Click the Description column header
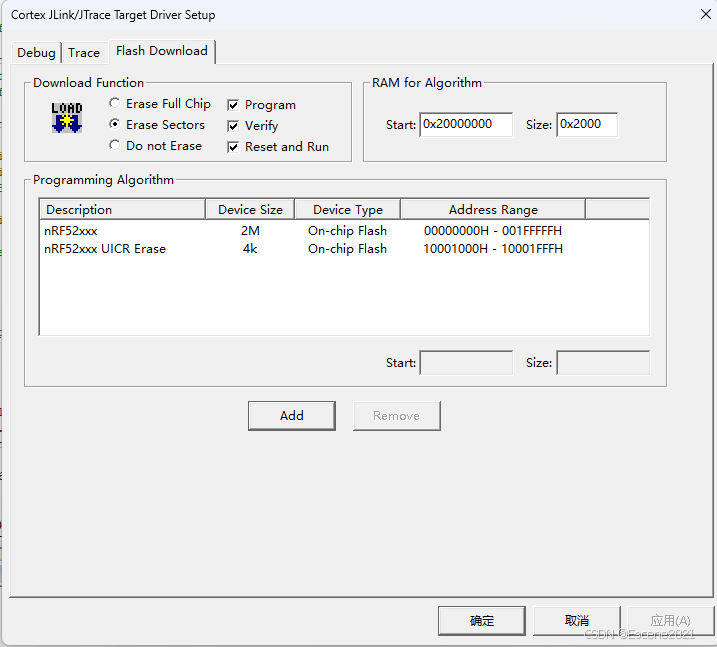This screenshot has width=717, height=647. point(123,209)
